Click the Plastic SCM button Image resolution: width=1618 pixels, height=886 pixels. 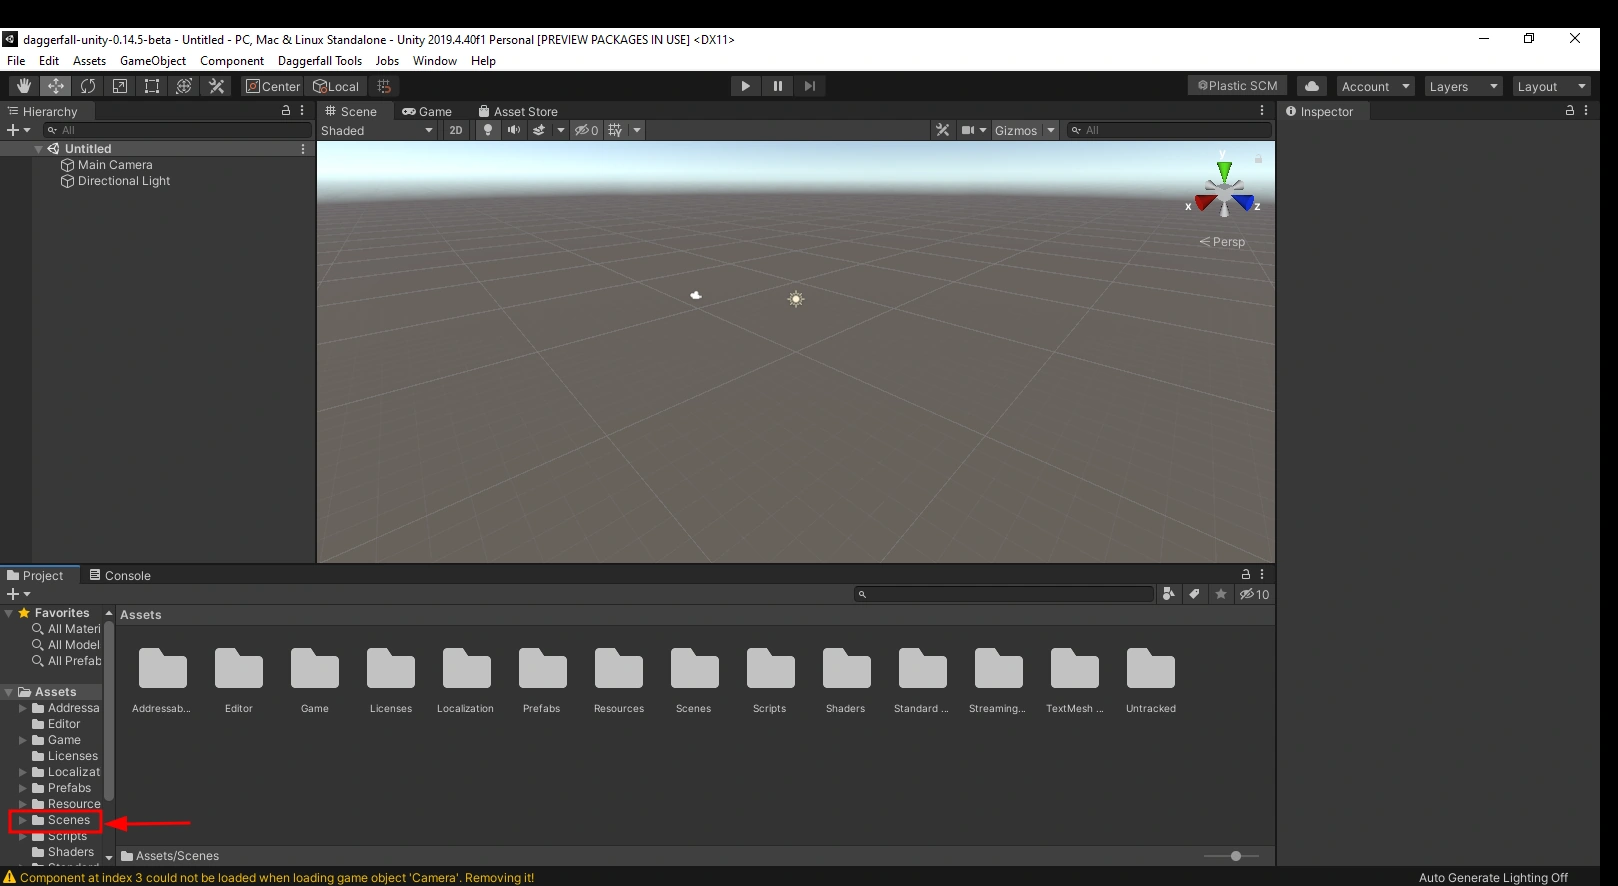coord(1238,86)
